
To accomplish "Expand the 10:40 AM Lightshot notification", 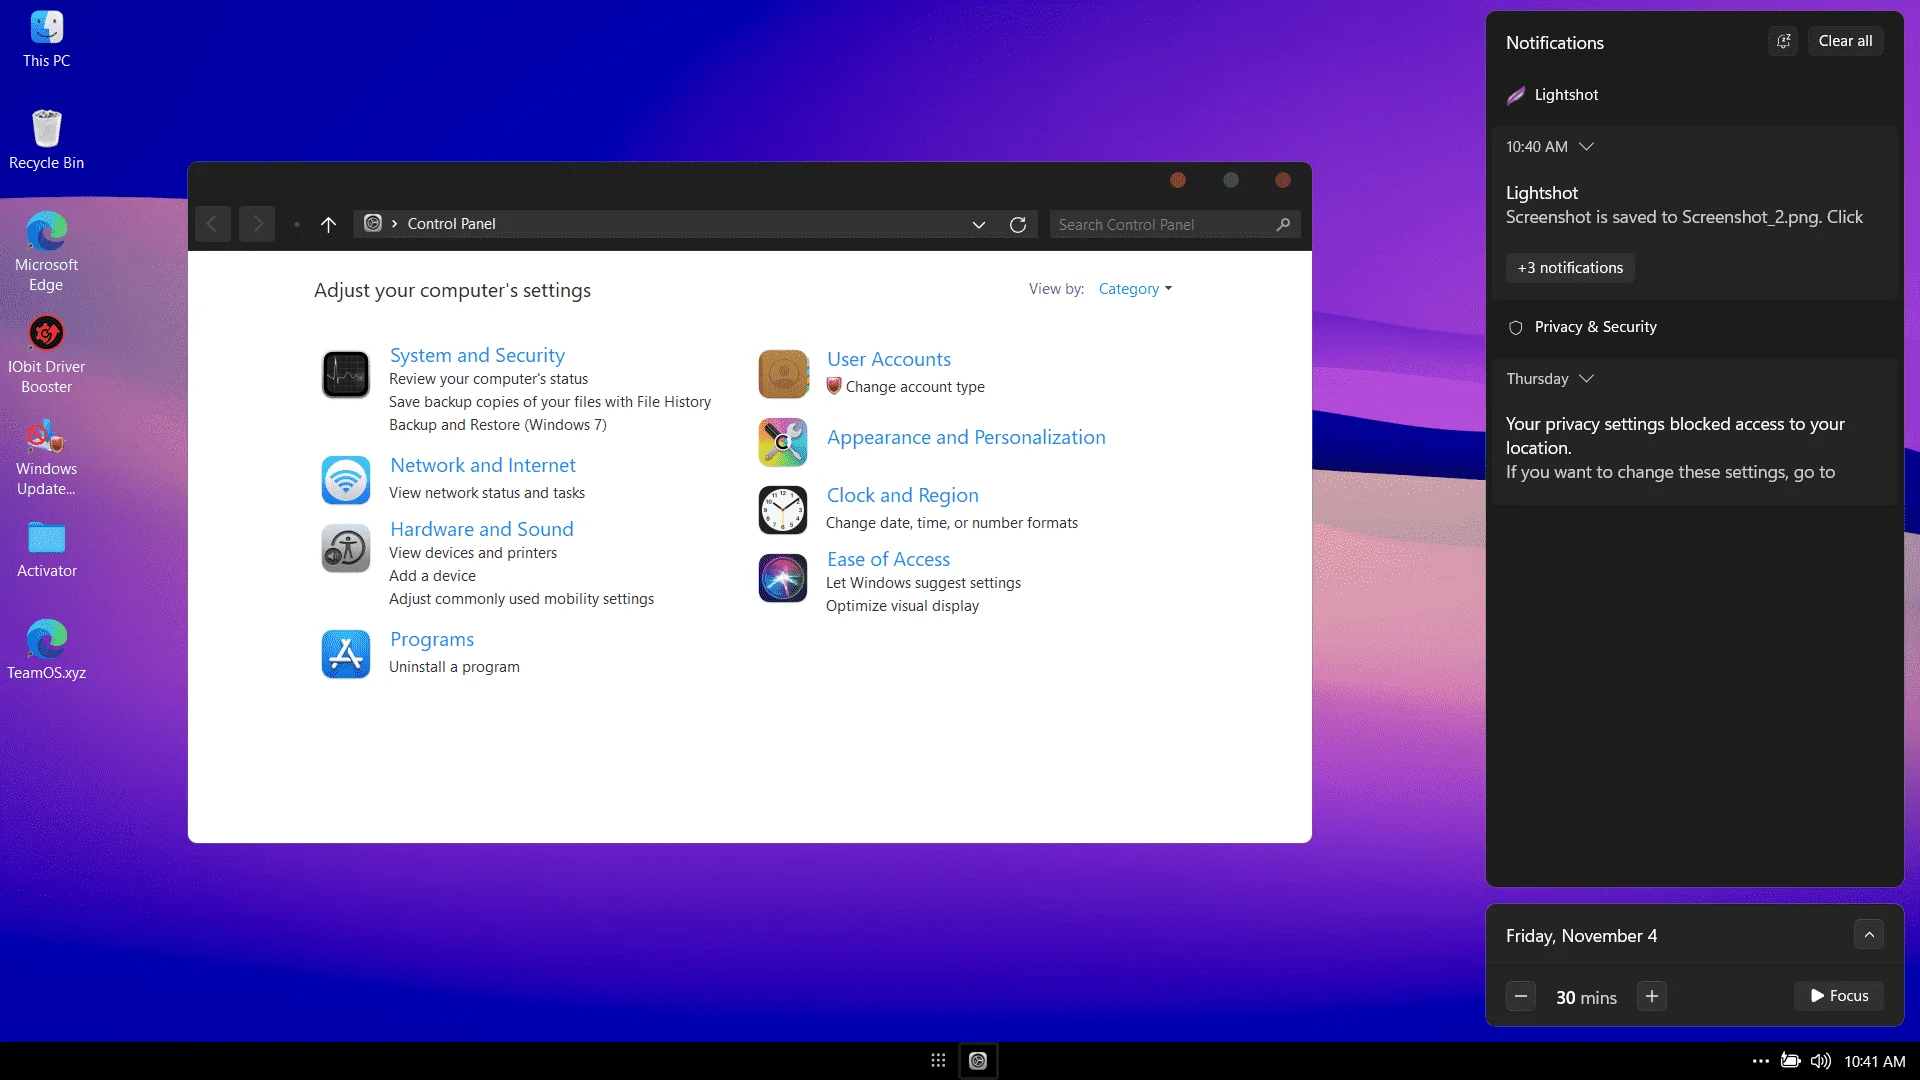I will click(1586, 147).
